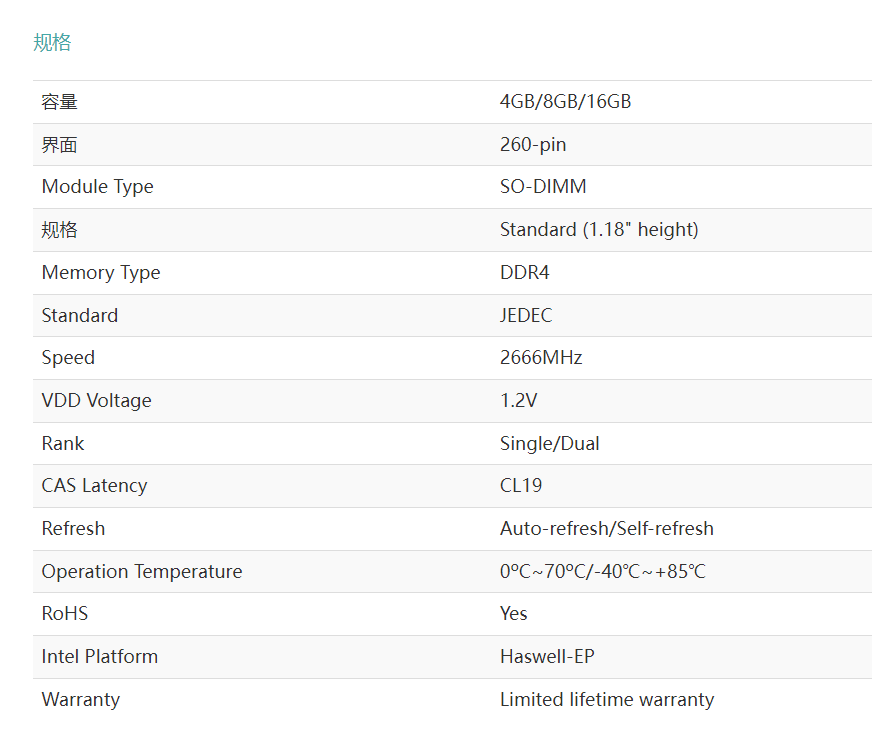The width and height of the screenshot is (872, 737).
Task: Select the 容量 row label
Action: click(60, 102)
